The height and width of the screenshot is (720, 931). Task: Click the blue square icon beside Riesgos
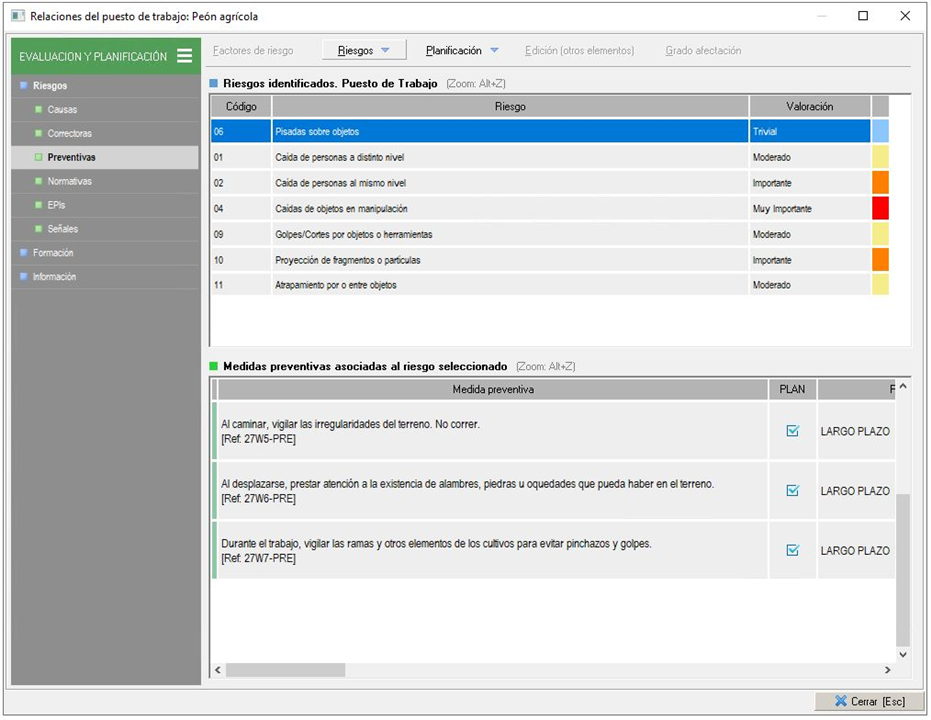pos(24,86)
